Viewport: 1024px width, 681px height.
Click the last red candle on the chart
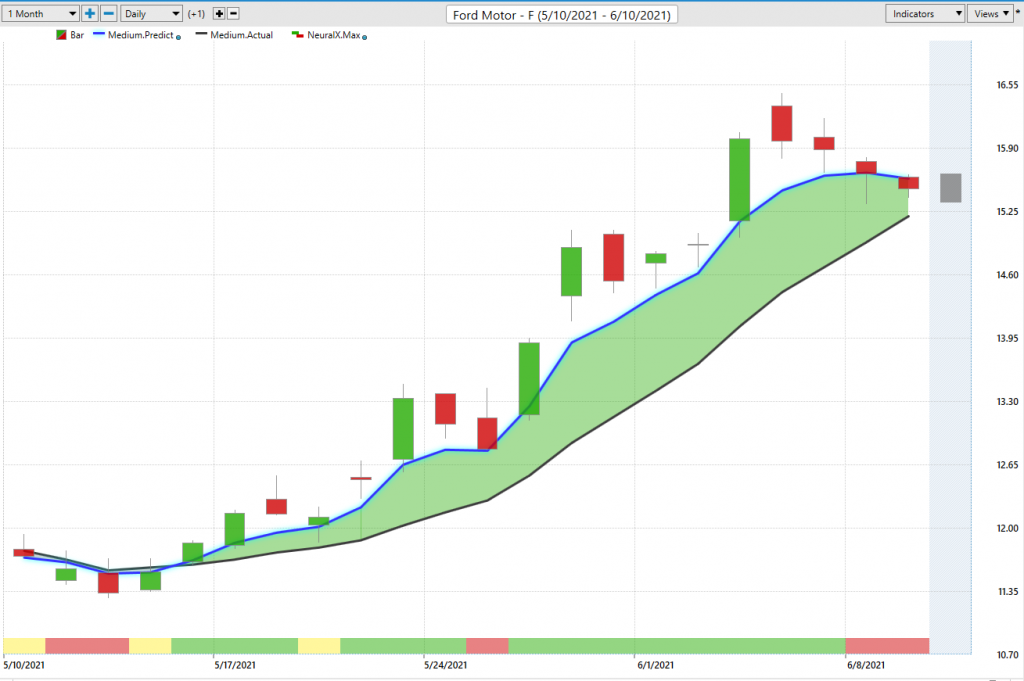[908, 183]
